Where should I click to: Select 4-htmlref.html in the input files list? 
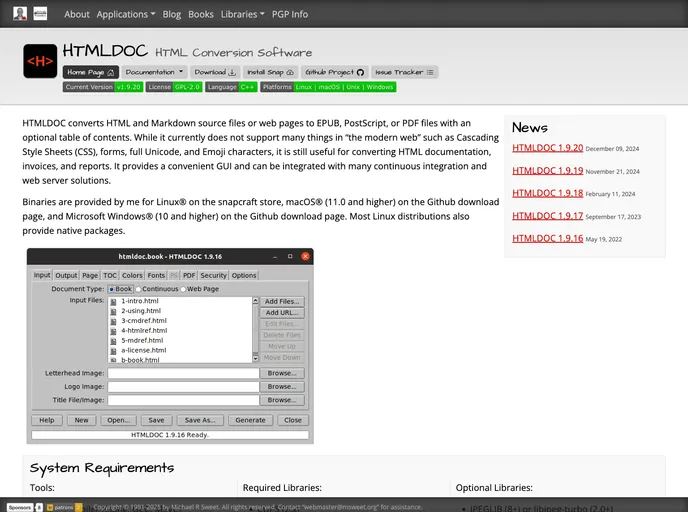pyautogui.click(x=144, y=330)
